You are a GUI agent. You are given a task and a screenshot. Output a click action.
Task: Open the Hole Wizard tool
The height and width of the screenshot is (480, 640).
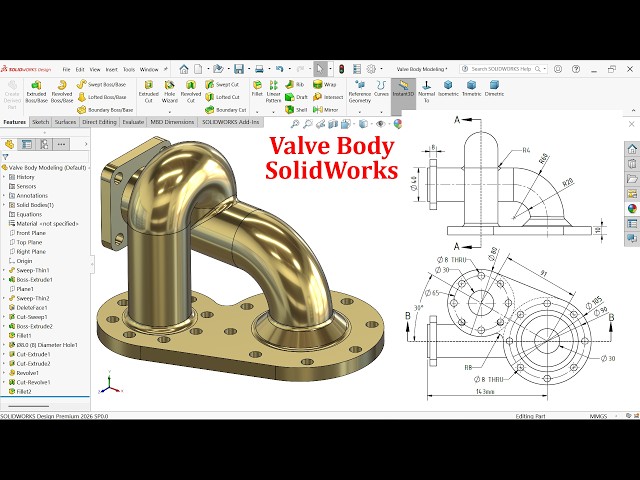pyautogui.click(x=169, y=91)
